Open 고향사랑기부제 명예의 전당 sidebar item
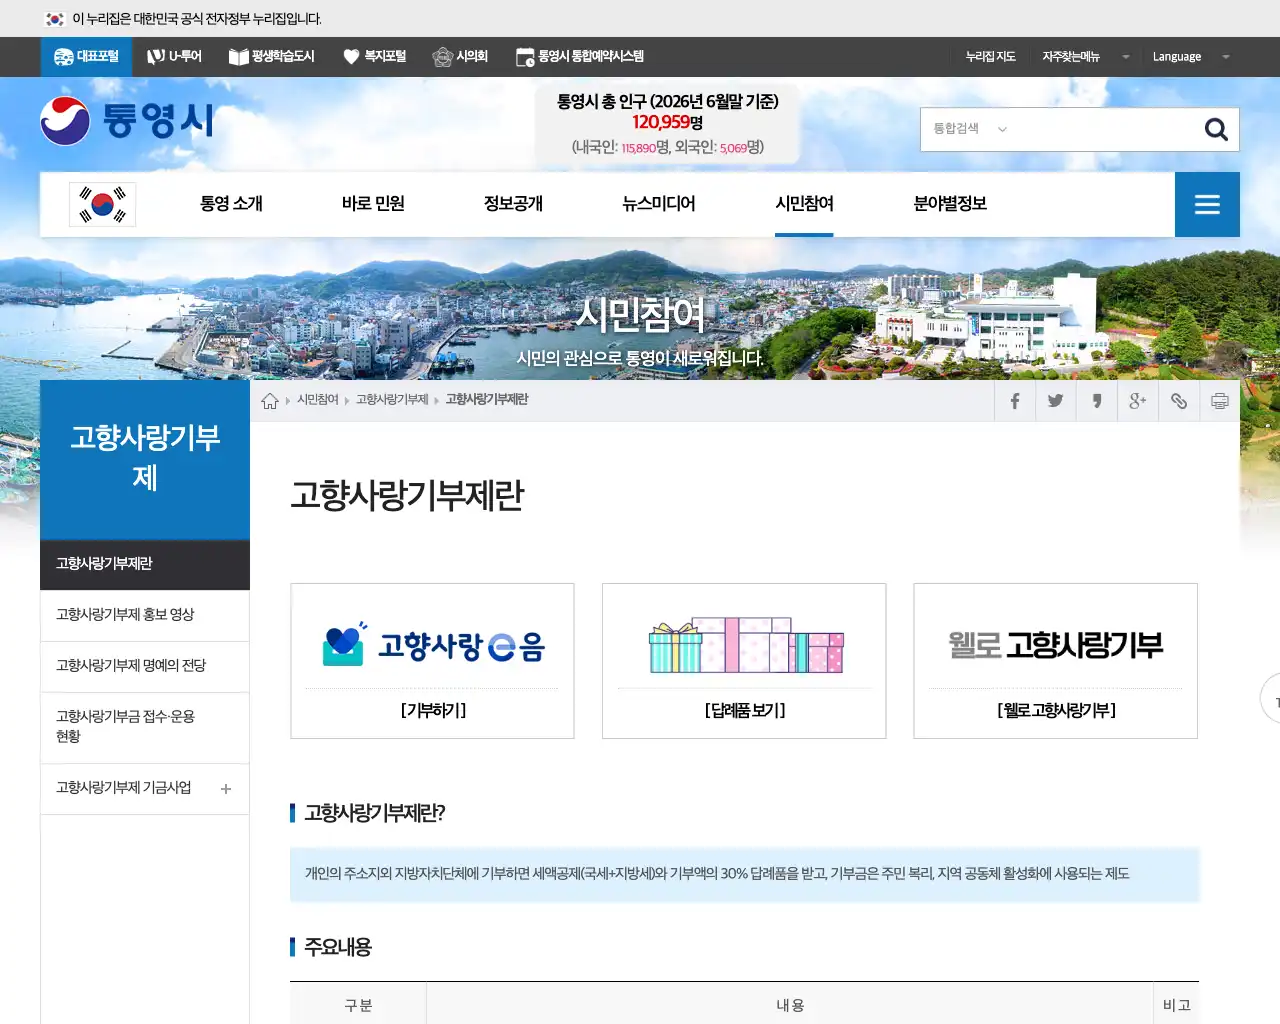Viewport: 1280px width, 1024px height. [145, 667]
